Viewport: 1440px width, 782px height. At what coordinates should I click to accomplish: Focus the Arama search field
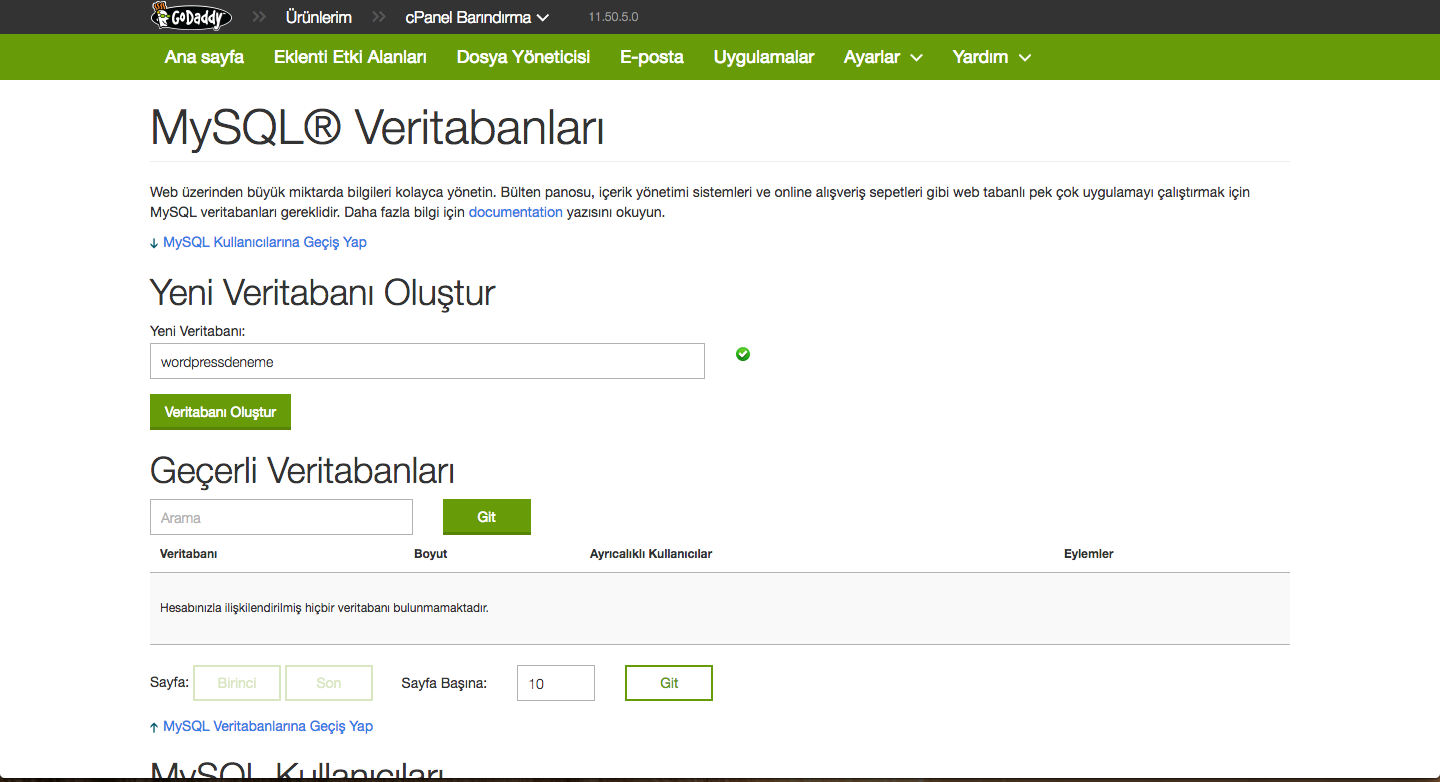(x=281, y=517)
